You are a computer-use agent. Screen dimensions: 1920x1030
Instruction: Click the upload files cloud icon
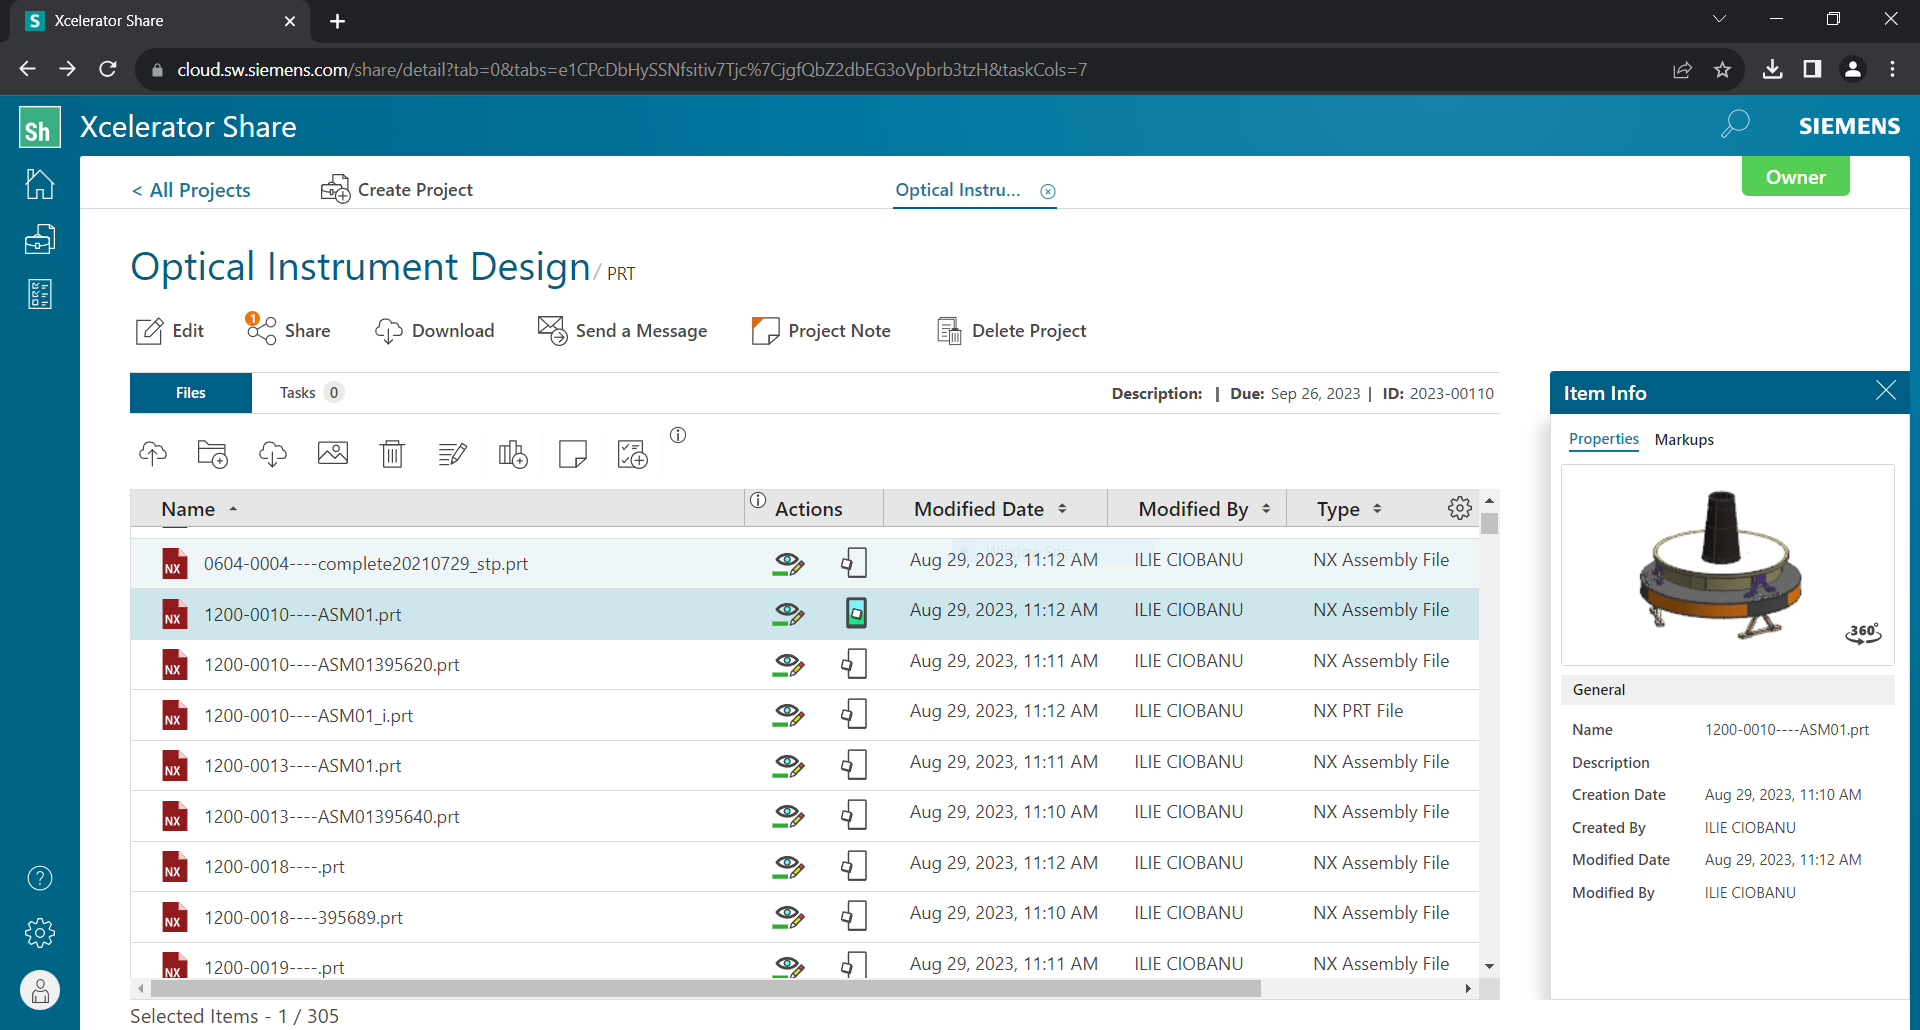[x=153, y=454]
